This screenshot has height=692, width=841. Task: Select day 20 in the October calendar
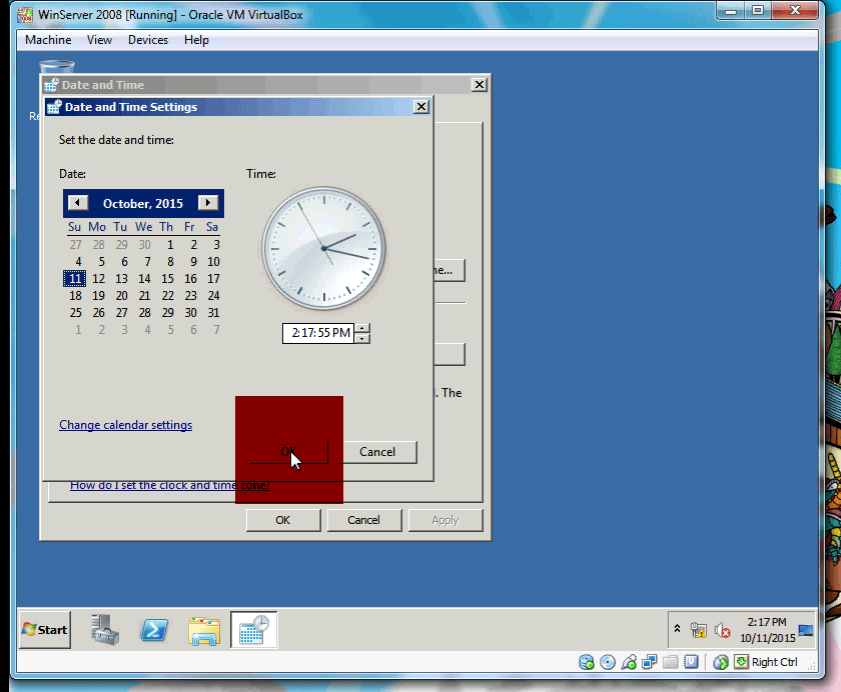pos(122,296)
